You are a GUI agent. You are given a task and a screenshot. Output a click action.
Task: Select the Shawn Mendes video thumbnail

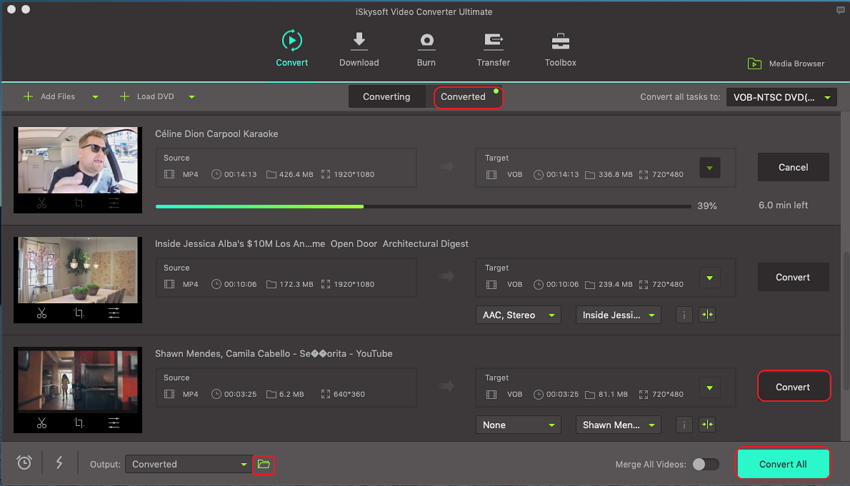point(78,380)
